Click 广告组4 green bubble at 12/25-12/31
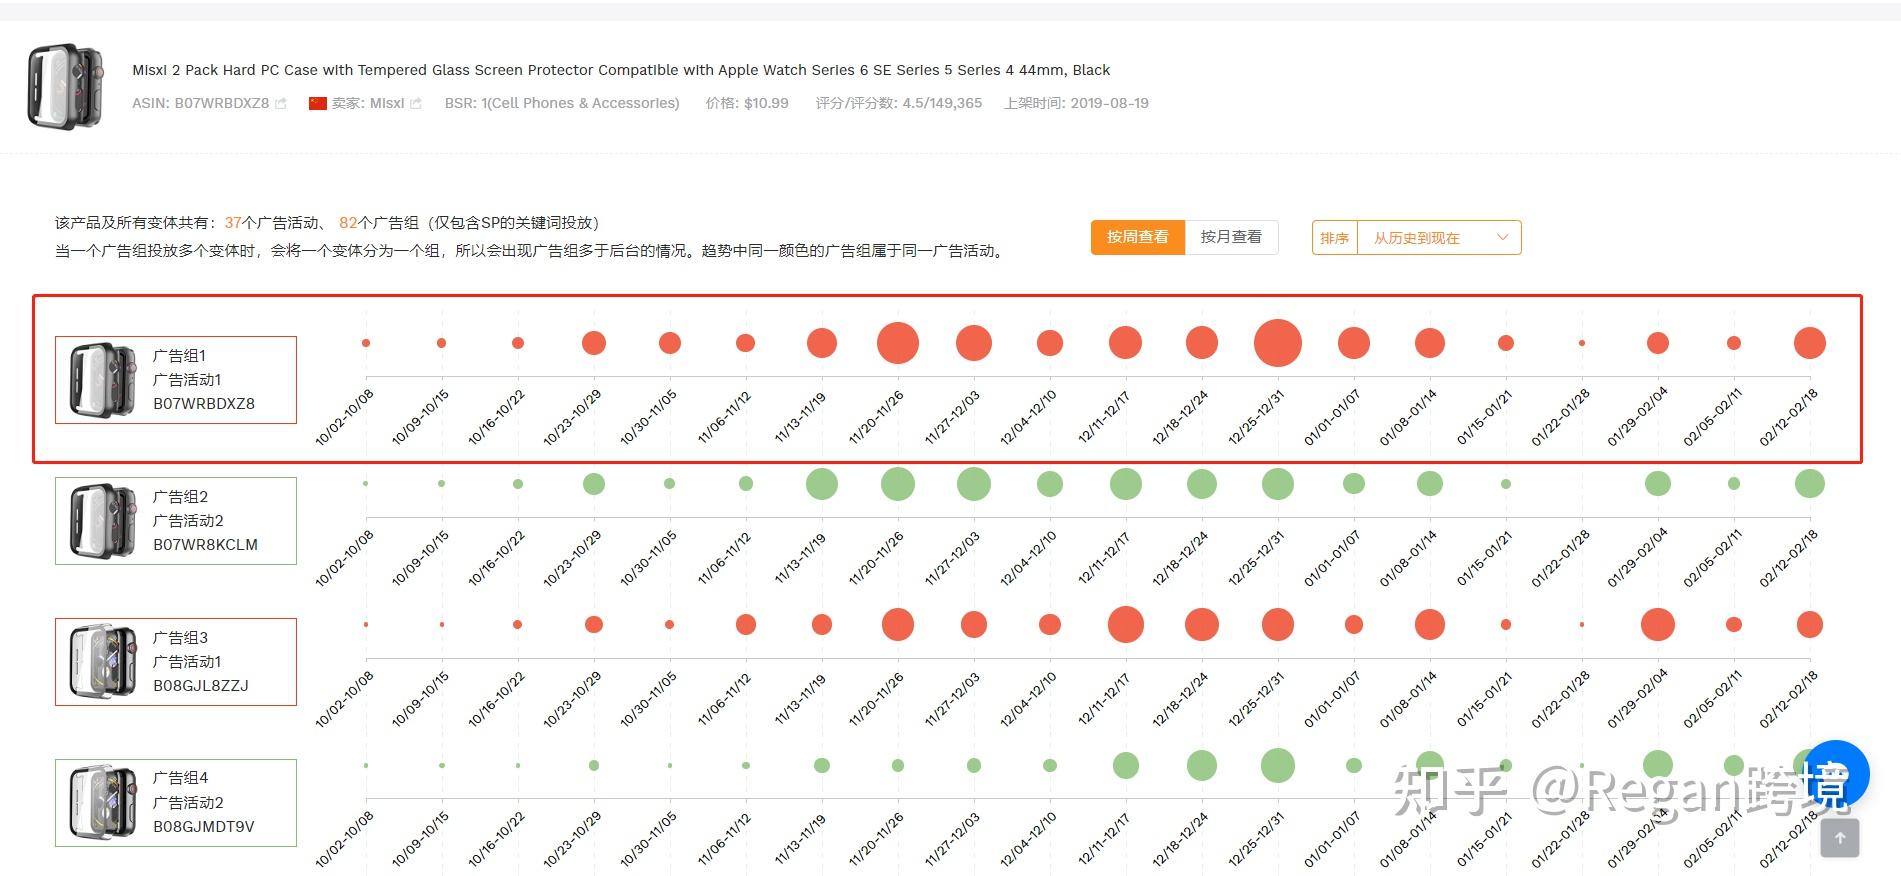Image resolution: width=1901 pixels, height=876 pixels. click(x=1278, y=766)
